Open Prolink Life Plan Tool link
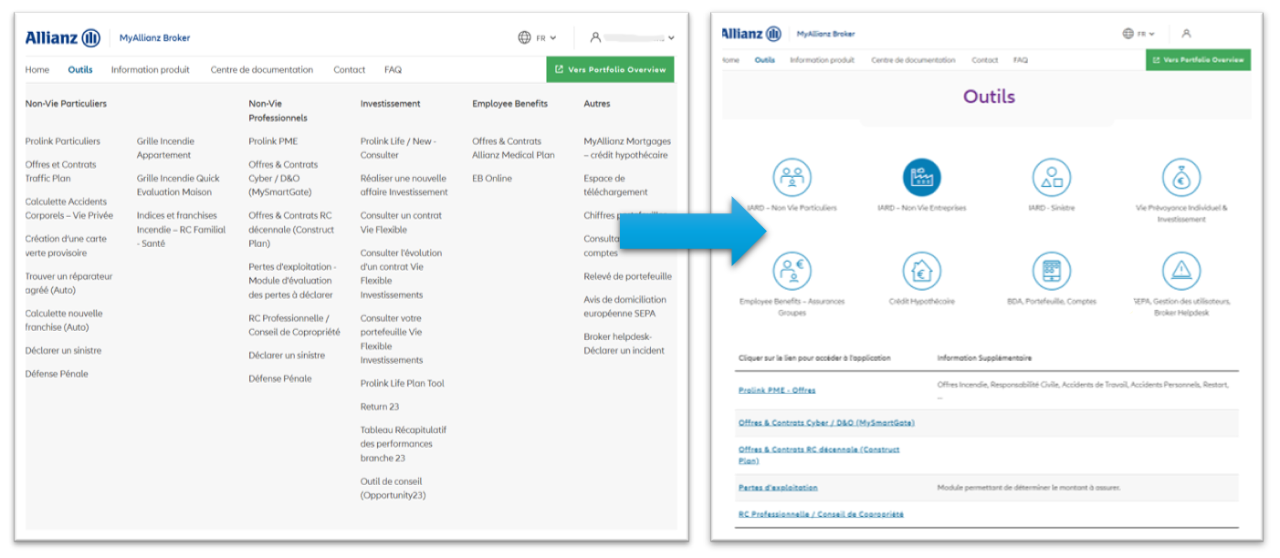Screen dimensions: 1280x558 pyautogui.click(x=402, y=383)
